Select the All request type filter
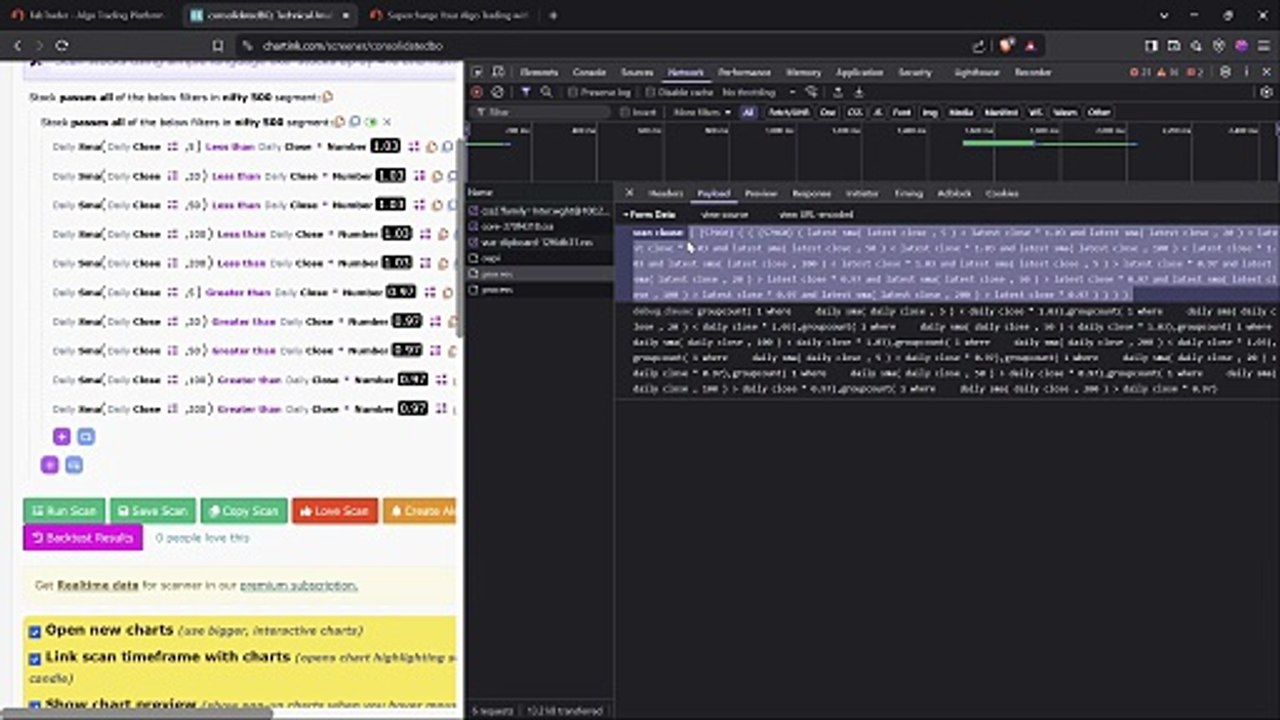Image resolution: width=1280 pixels, height=720 pixels. pos(748,112)
